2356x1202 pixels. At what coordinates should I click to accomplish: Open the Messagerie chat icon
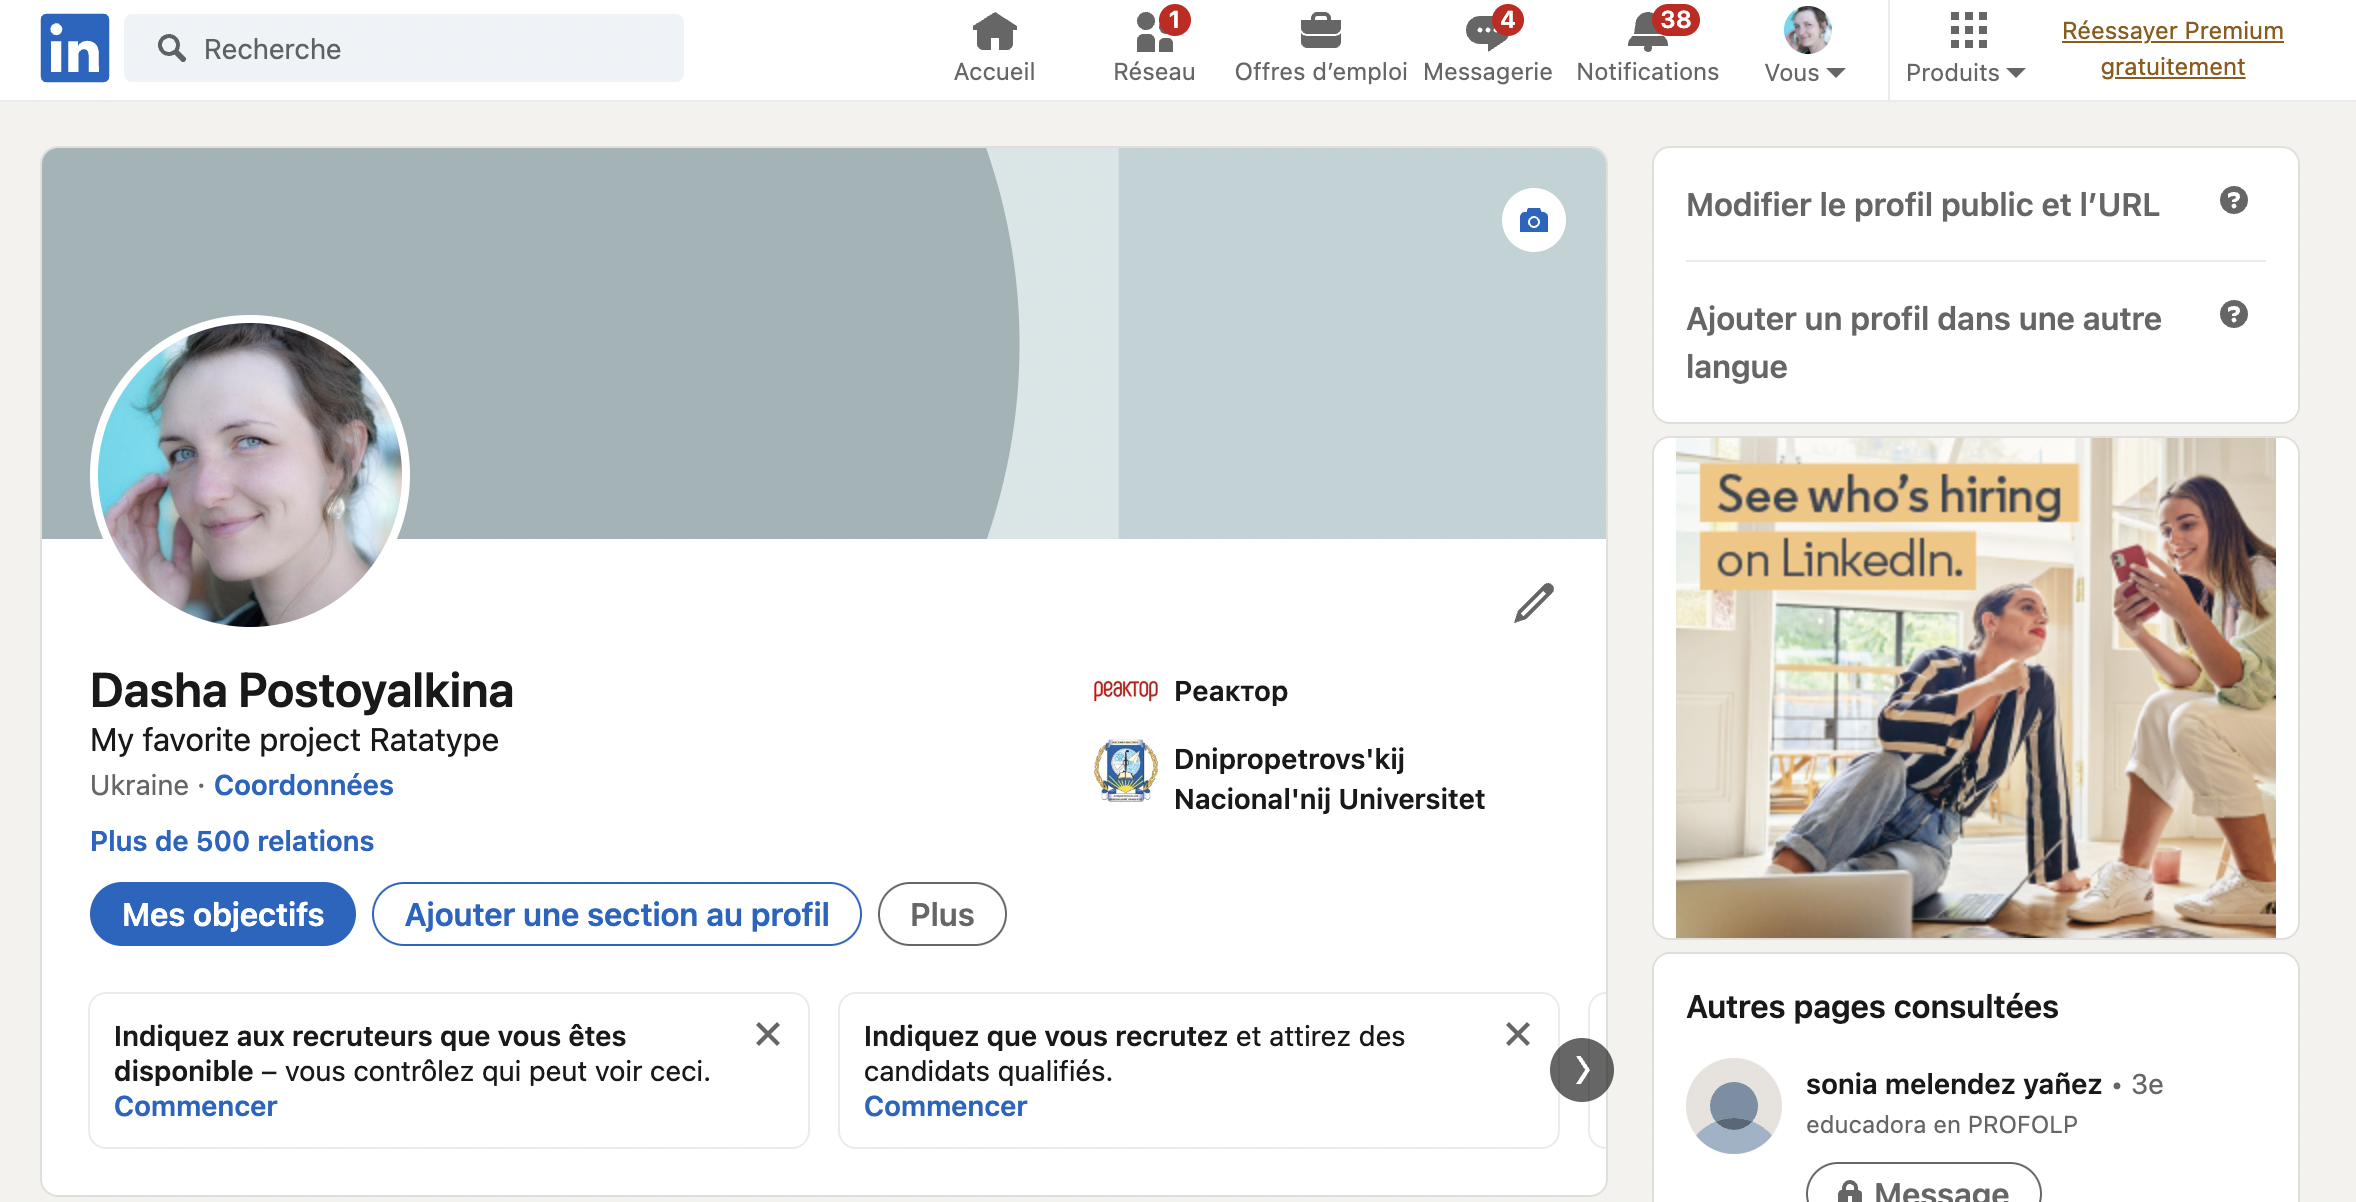[1486, 32]
